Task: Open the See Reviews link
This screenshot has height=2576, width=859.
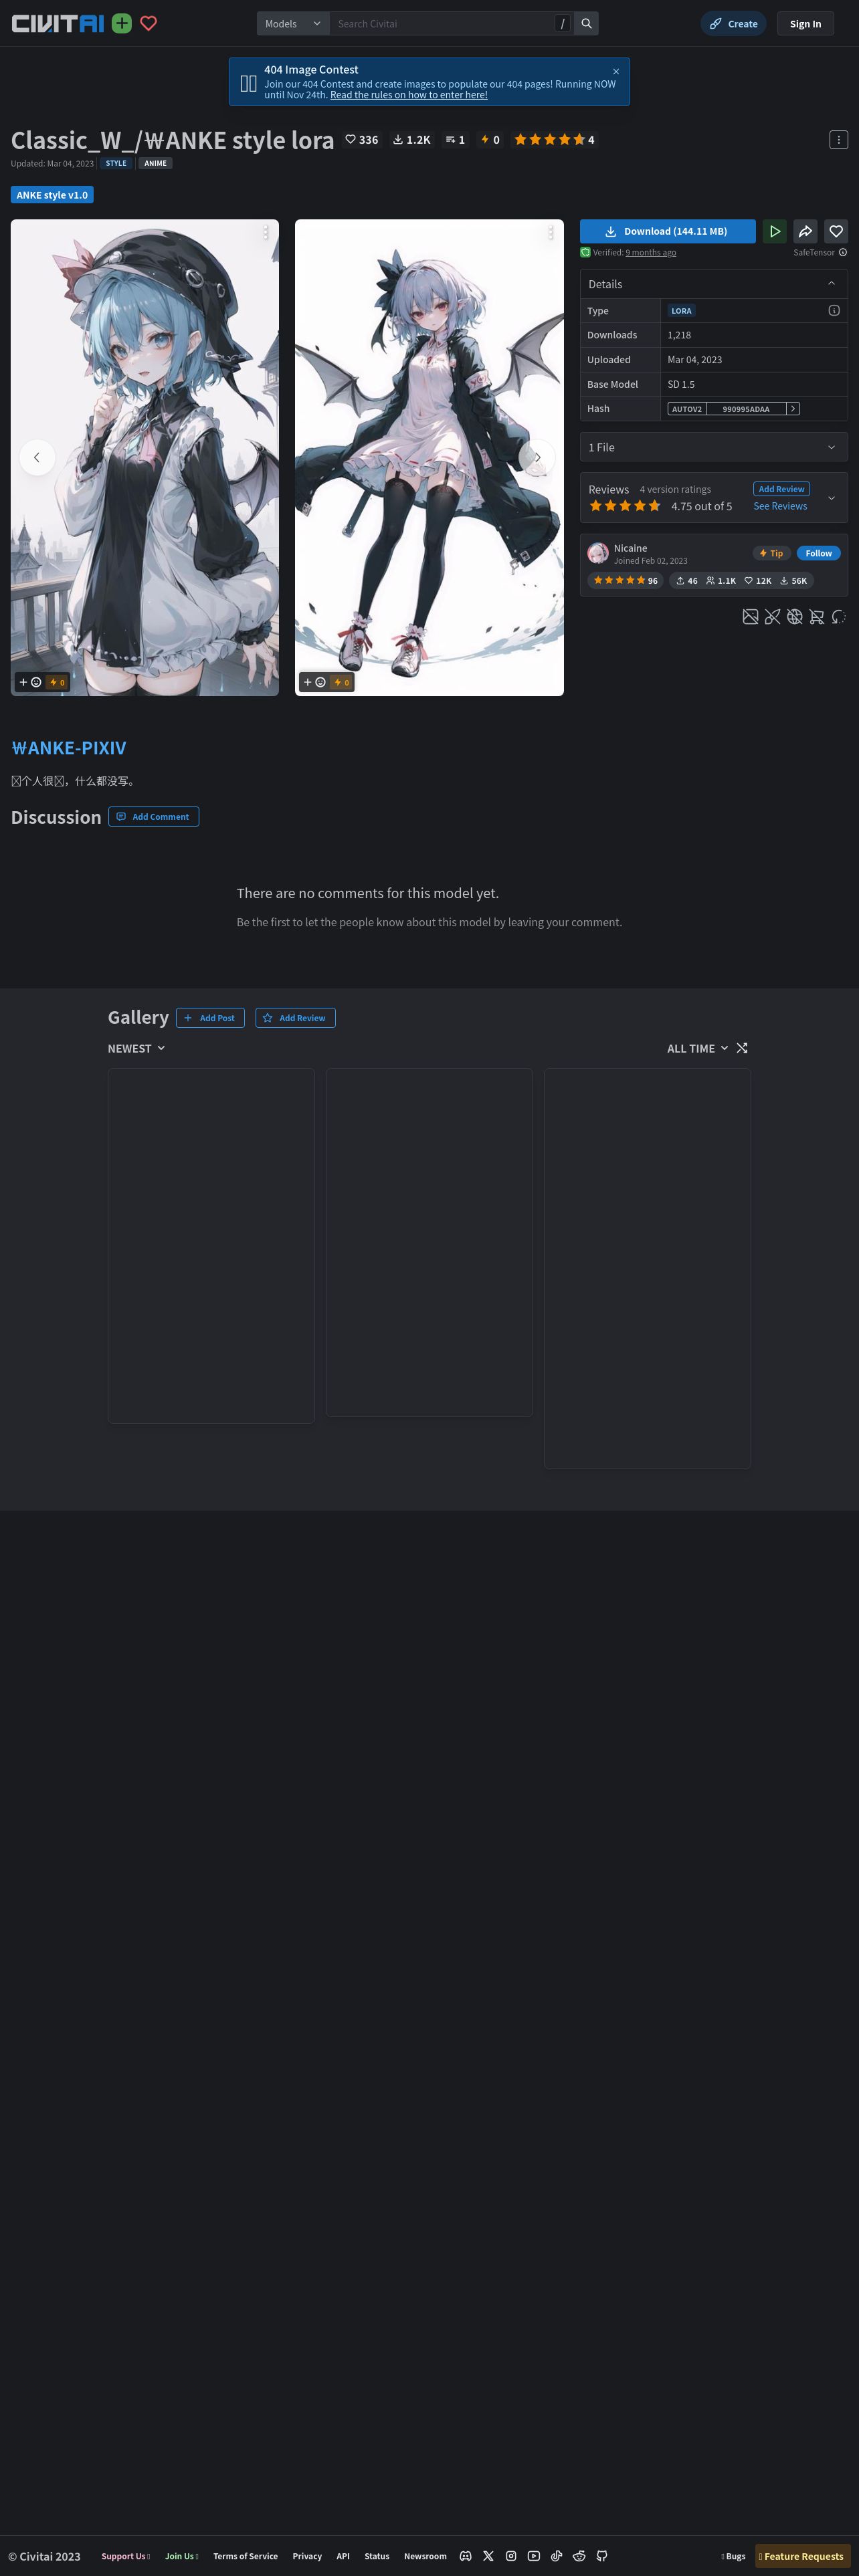Action: (x=780, y=506)
